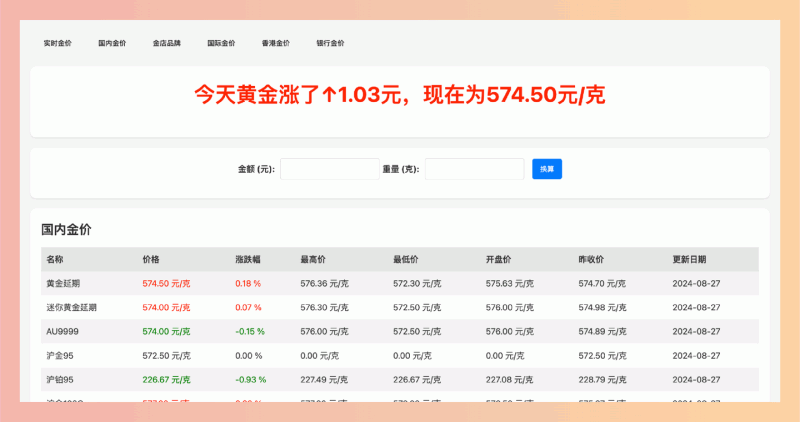Click the red gold price headline
Viewport: 800px width, 422px height.
[x=399, y=95]
